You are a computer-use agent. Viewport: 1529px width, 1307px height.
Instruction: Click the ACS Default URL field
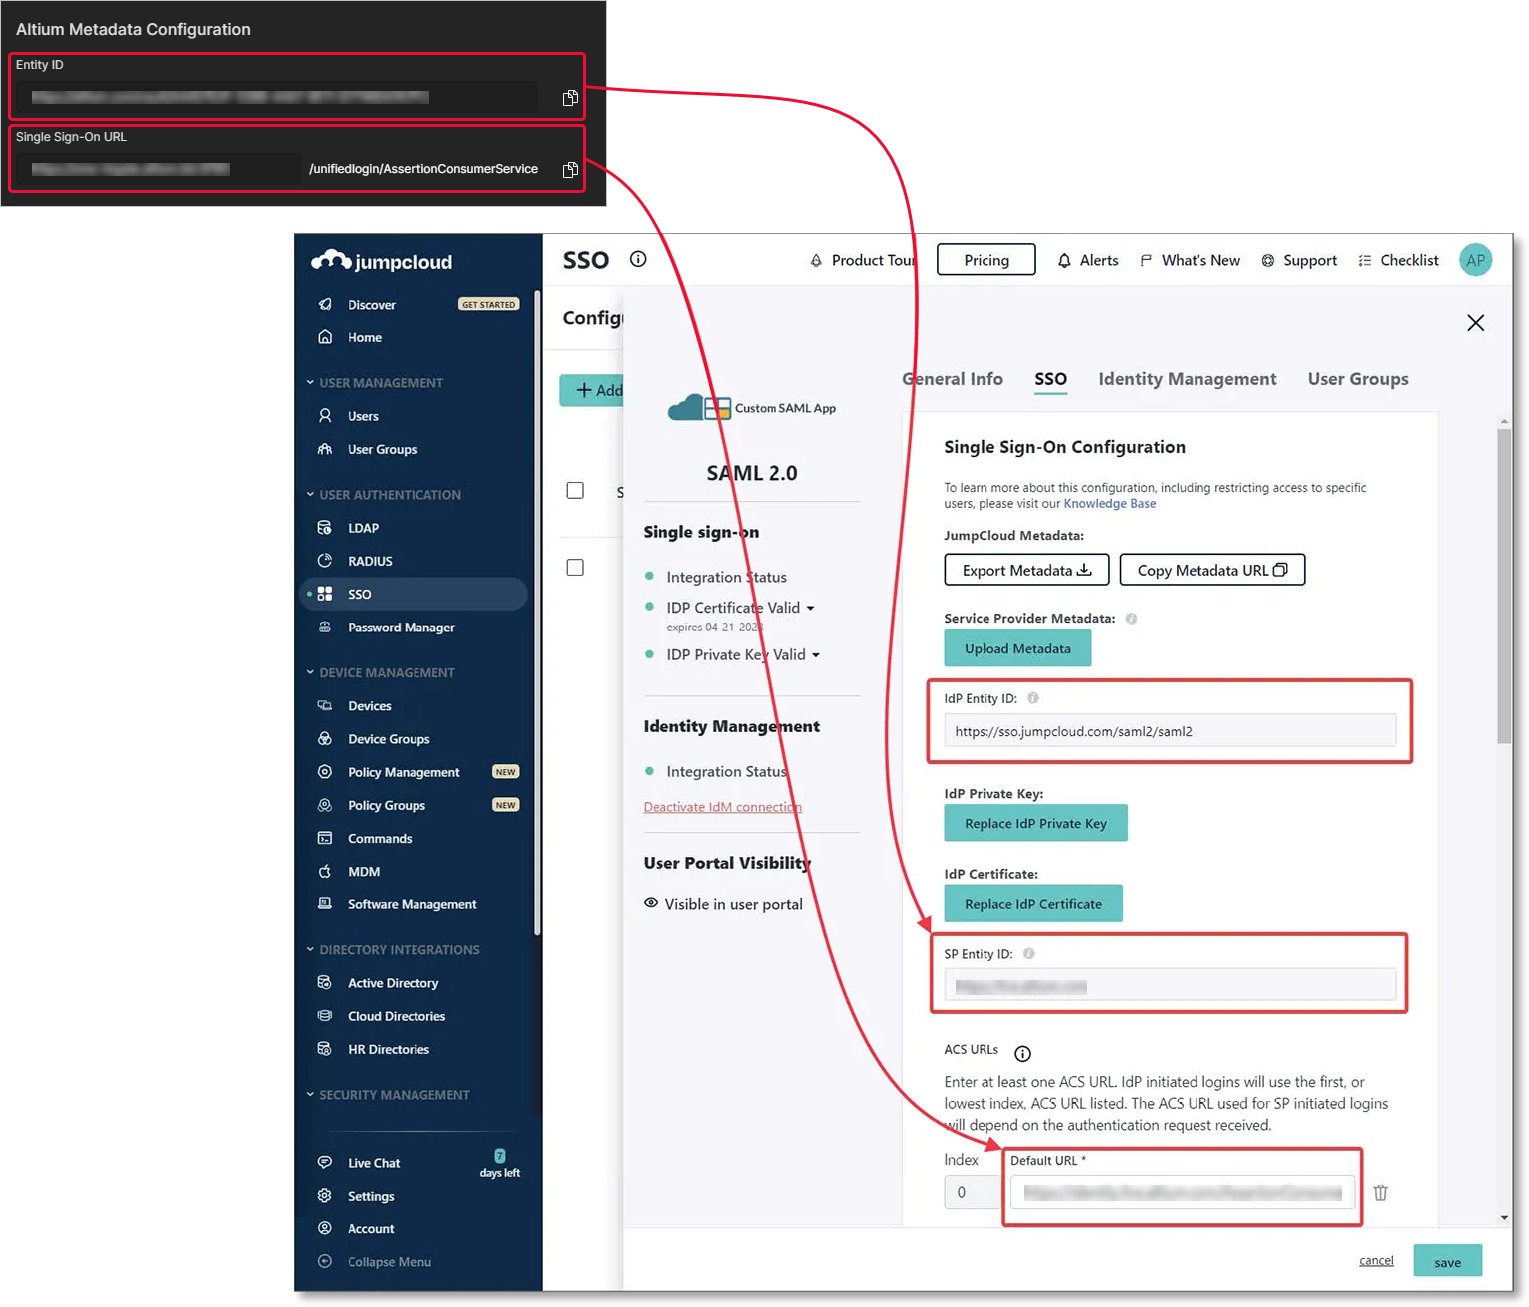tap(1182, 1193)
